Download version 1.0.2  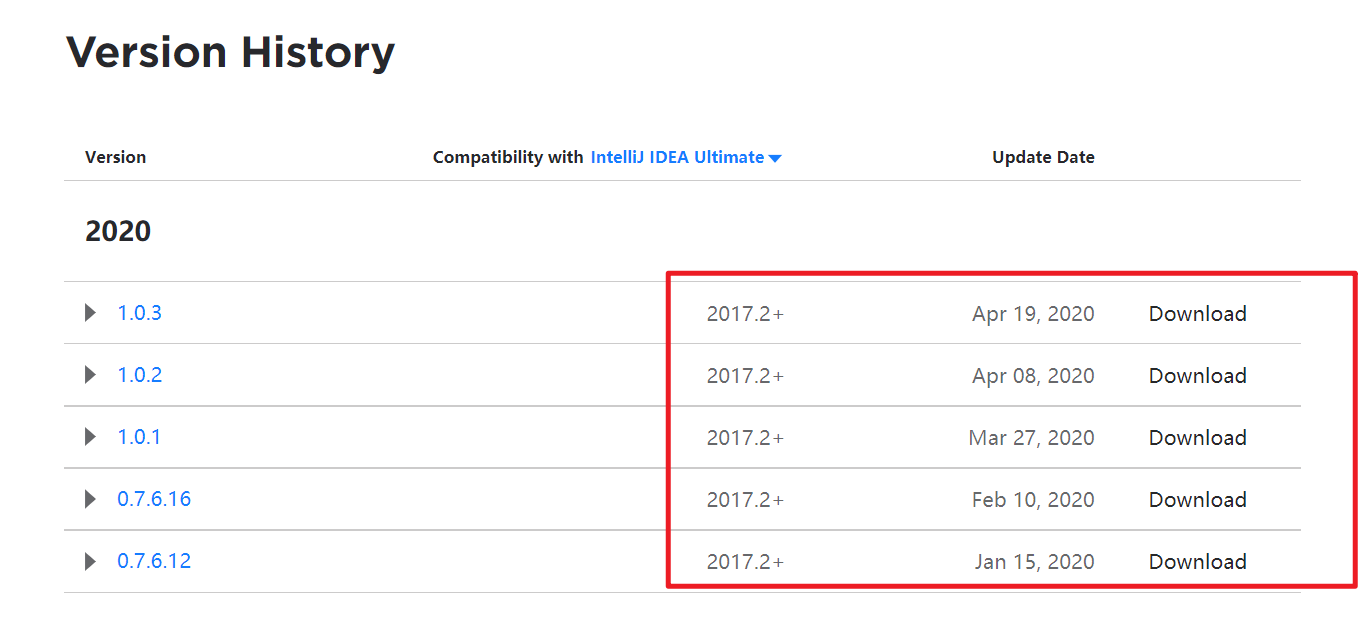(1197, 376)
